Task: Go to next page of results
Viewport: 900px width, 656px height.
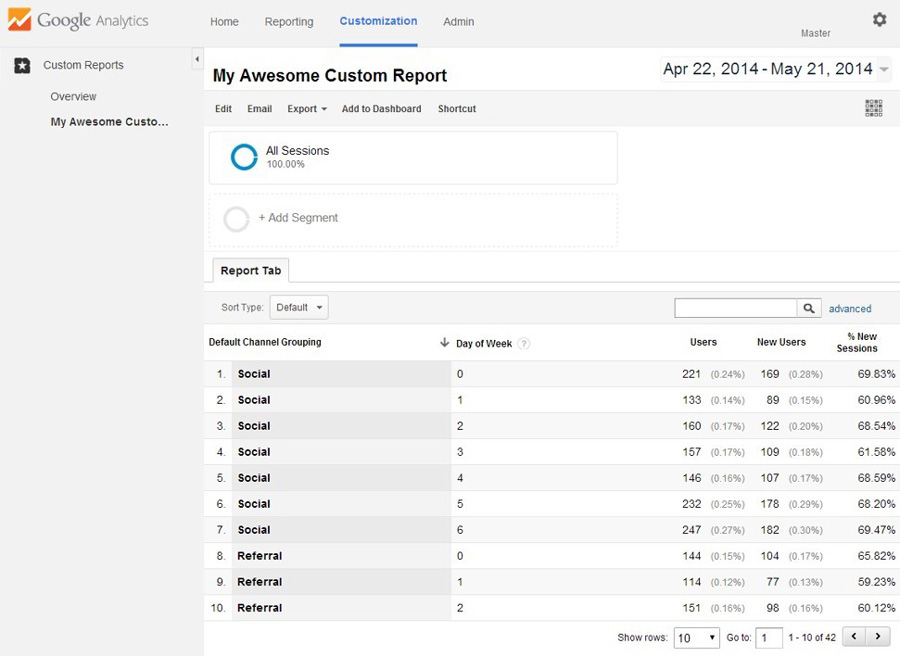Action: [878, 637]
